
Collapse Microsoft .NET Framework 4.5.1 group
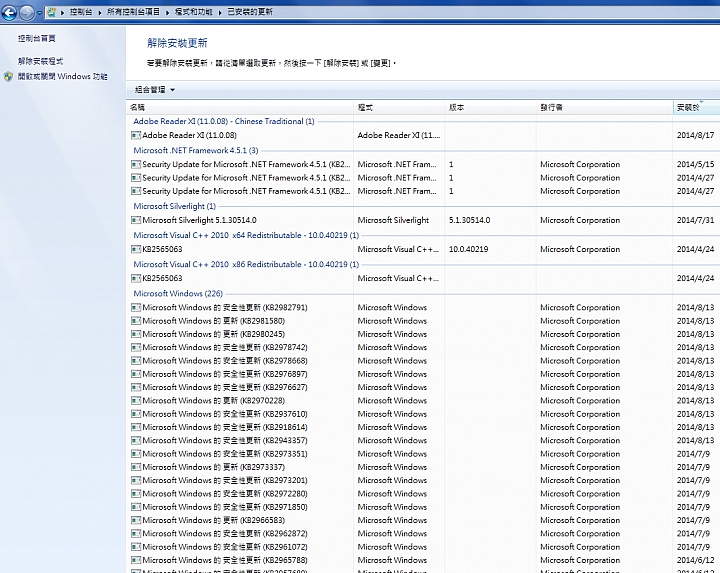196,150
